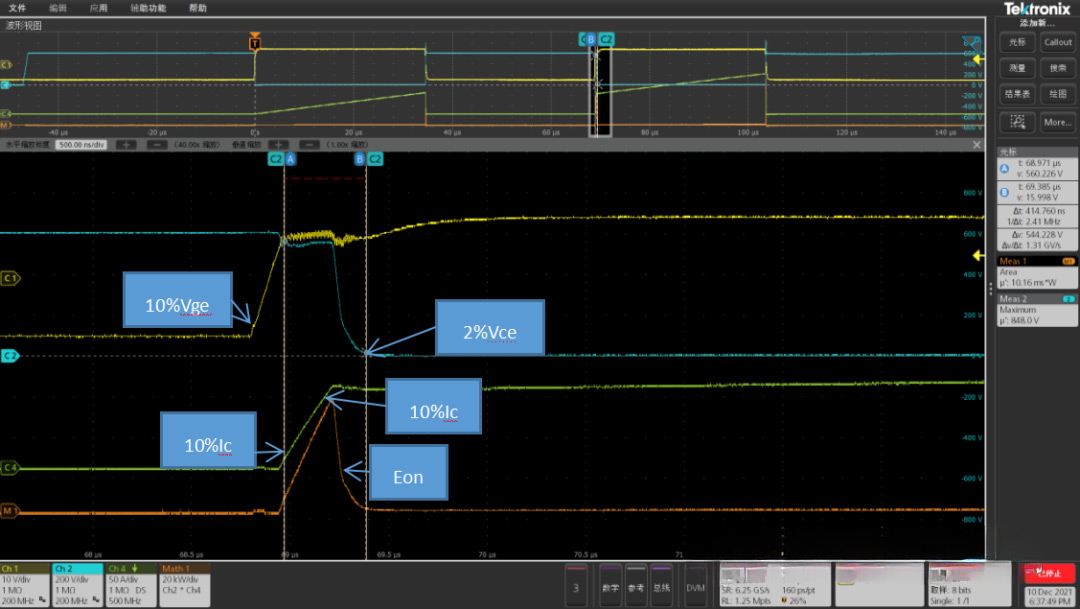Open Meas 1 Area measurement badge
This screenshot has width=1080, height=609.
1037,270
